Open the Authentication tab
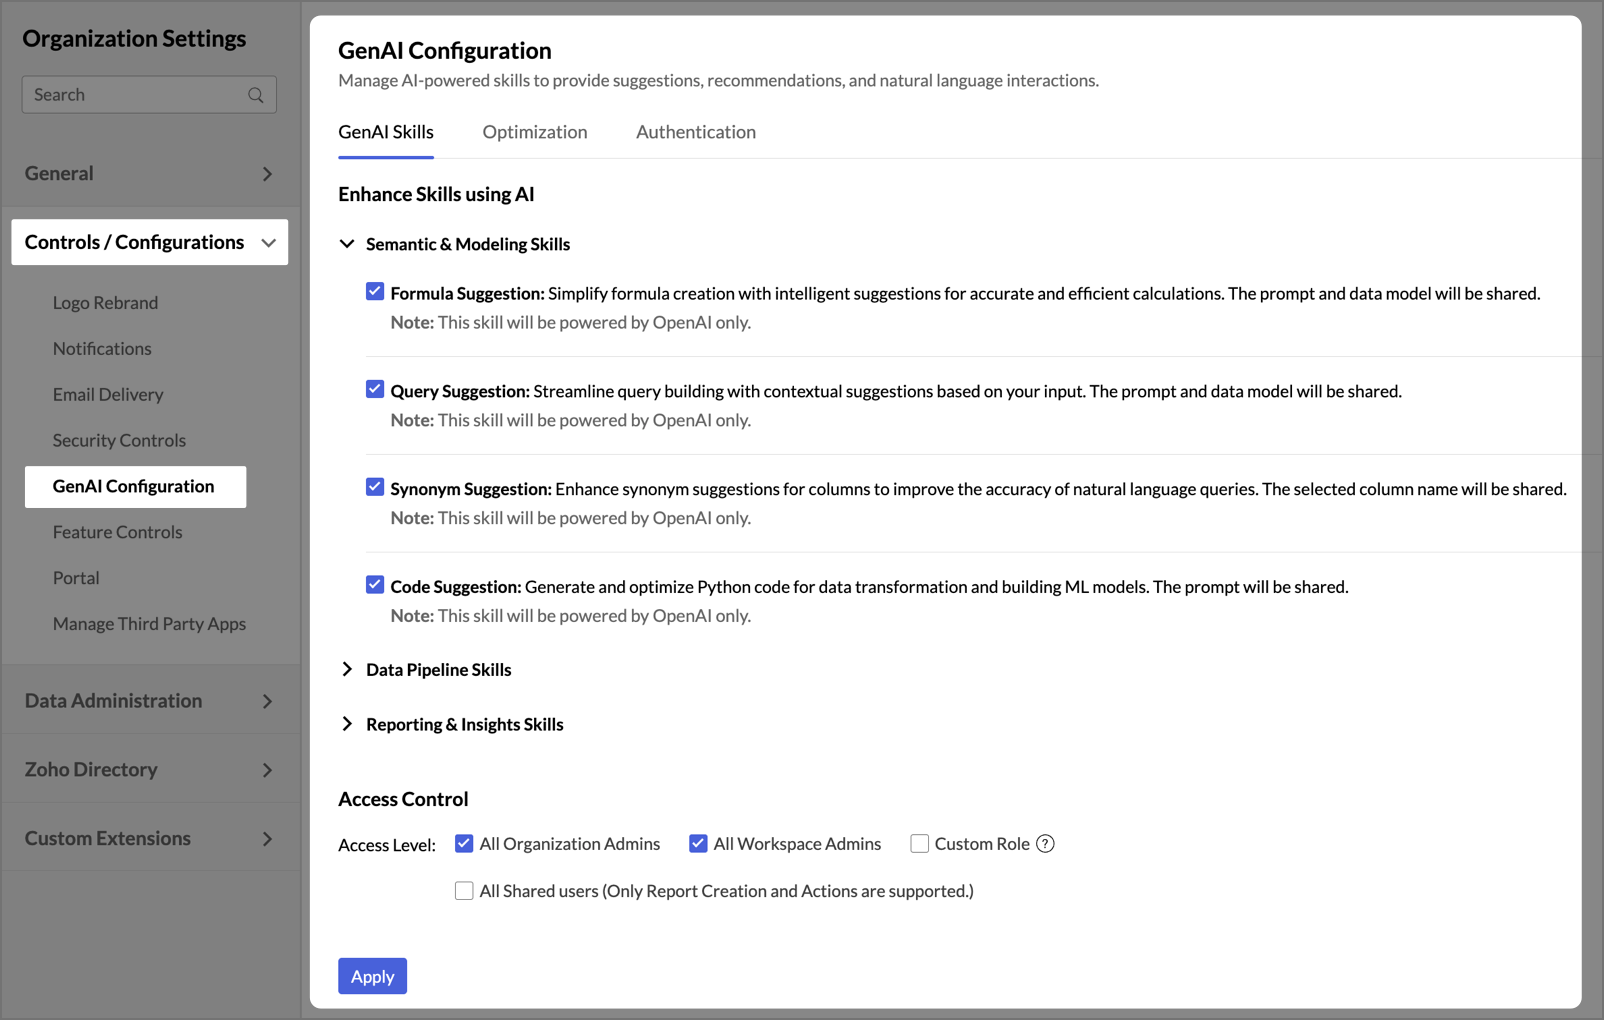 point(696,132)
